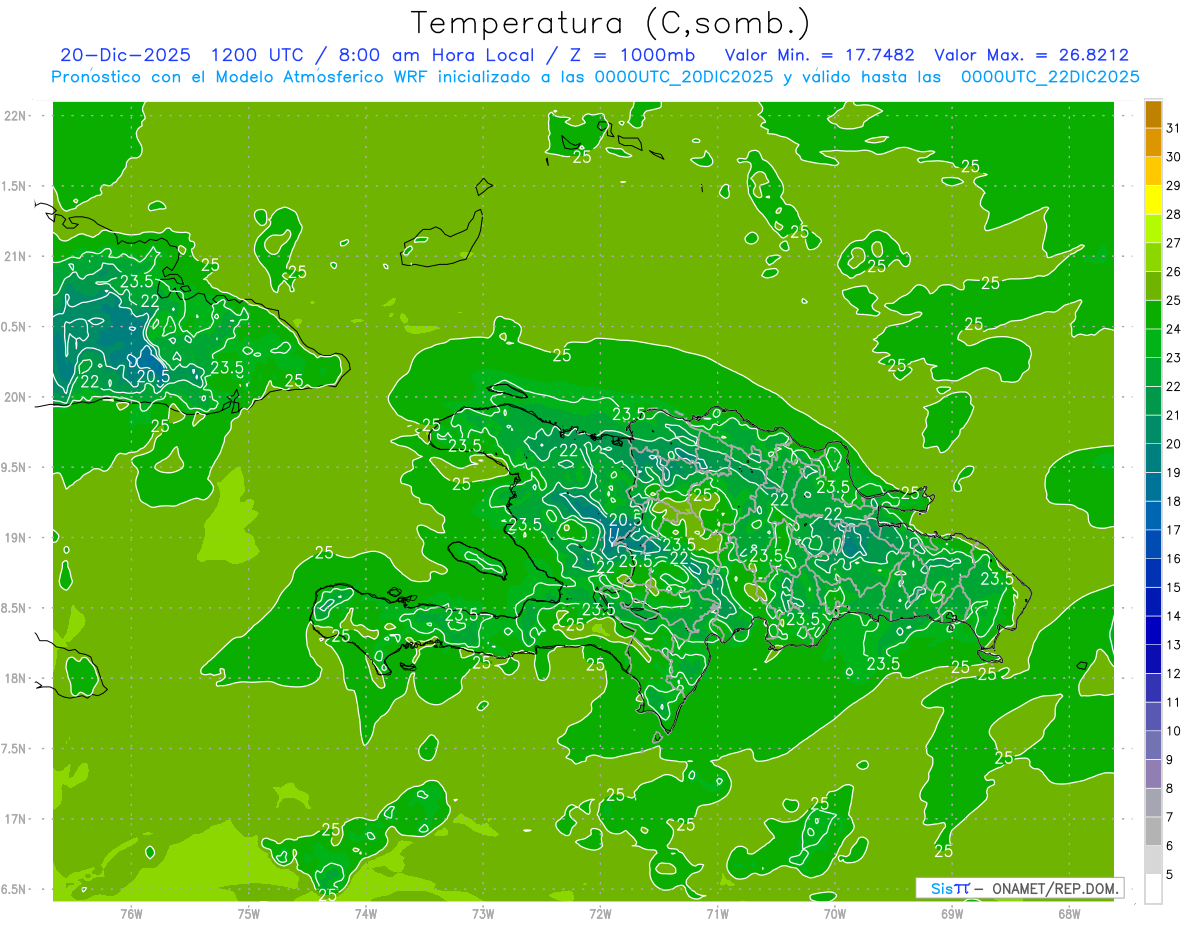Click the '27' color bar label

tap(1173, 243)
